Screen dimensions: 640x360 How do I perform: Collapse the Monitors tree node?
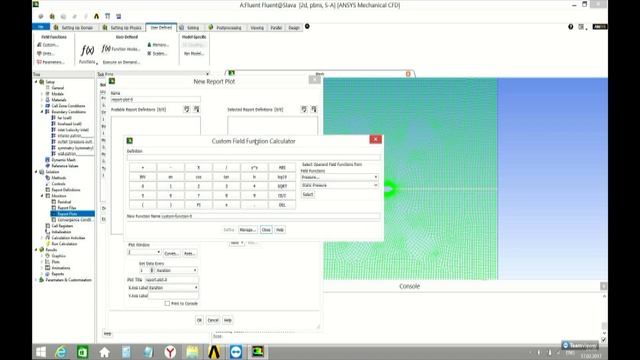click(42, 196)
